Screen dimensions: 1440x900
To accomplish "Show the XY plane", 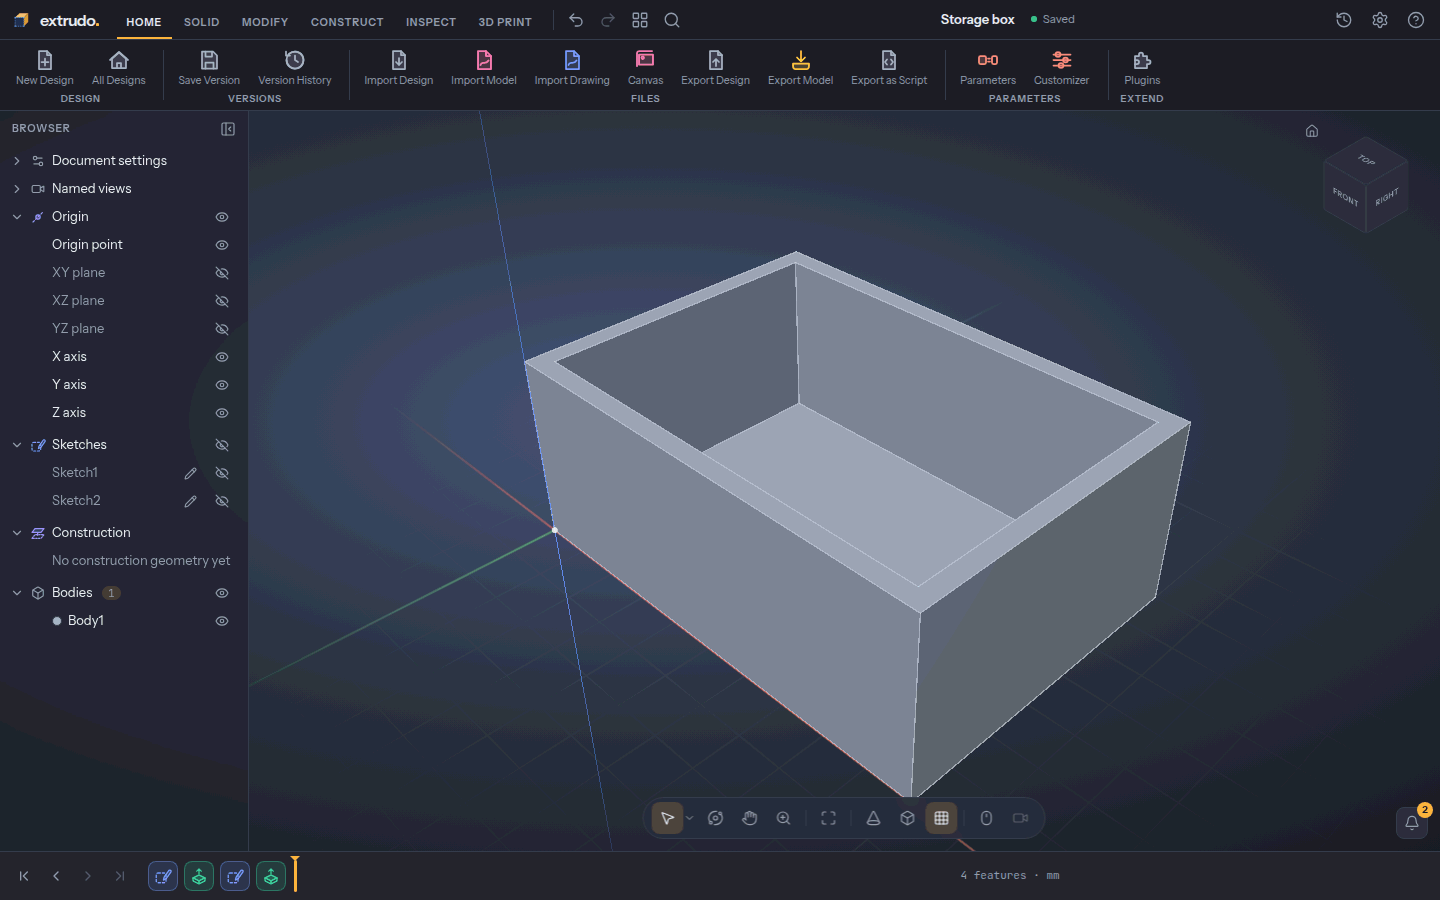I will [222, 273].
